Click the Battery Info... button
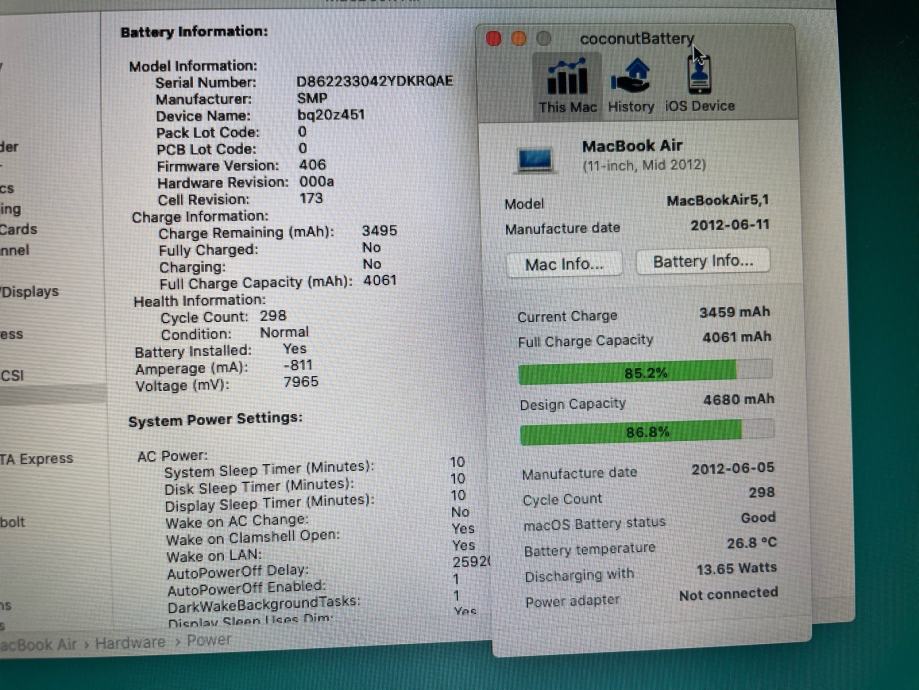The width and height of the screenshot is (919, 690). click(x=703, y=261)
